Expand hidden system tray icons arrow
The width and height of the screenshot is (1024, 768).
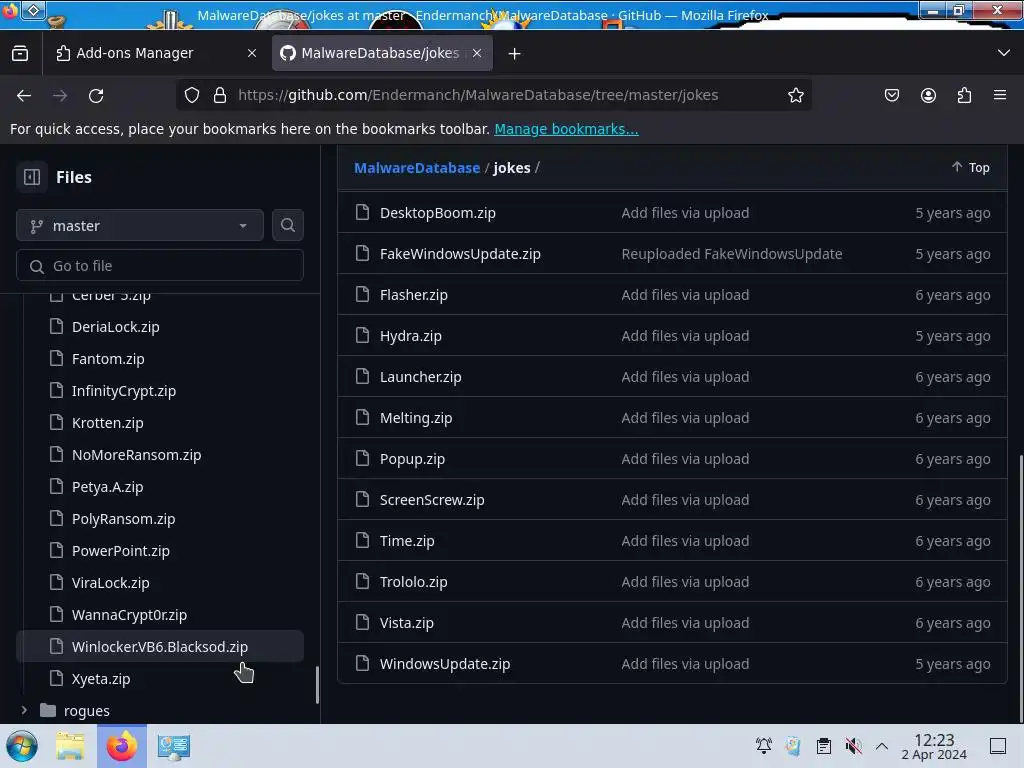[x=882, y=746]
